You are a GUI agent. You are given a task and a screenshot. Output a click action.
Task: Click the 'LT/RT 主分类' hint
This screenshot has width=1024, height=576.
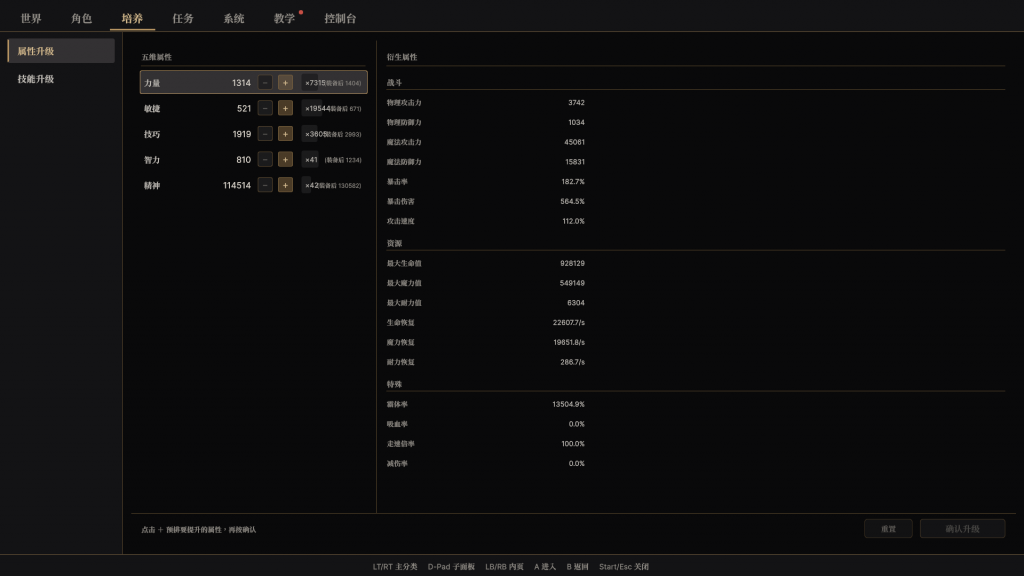pos(395,567)
